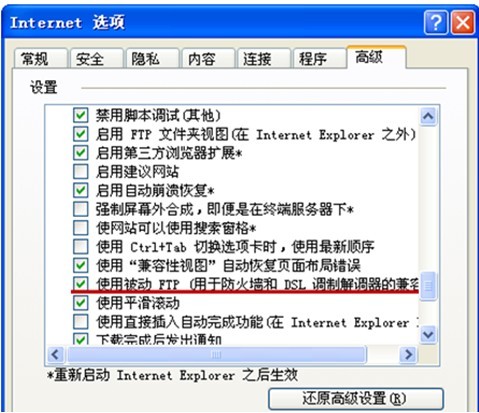Click the up arrow of vertical scrollbar
Image resolution: width=479 pixels, height=413 pixels.
pyautogui.click(x=428, y=116)
